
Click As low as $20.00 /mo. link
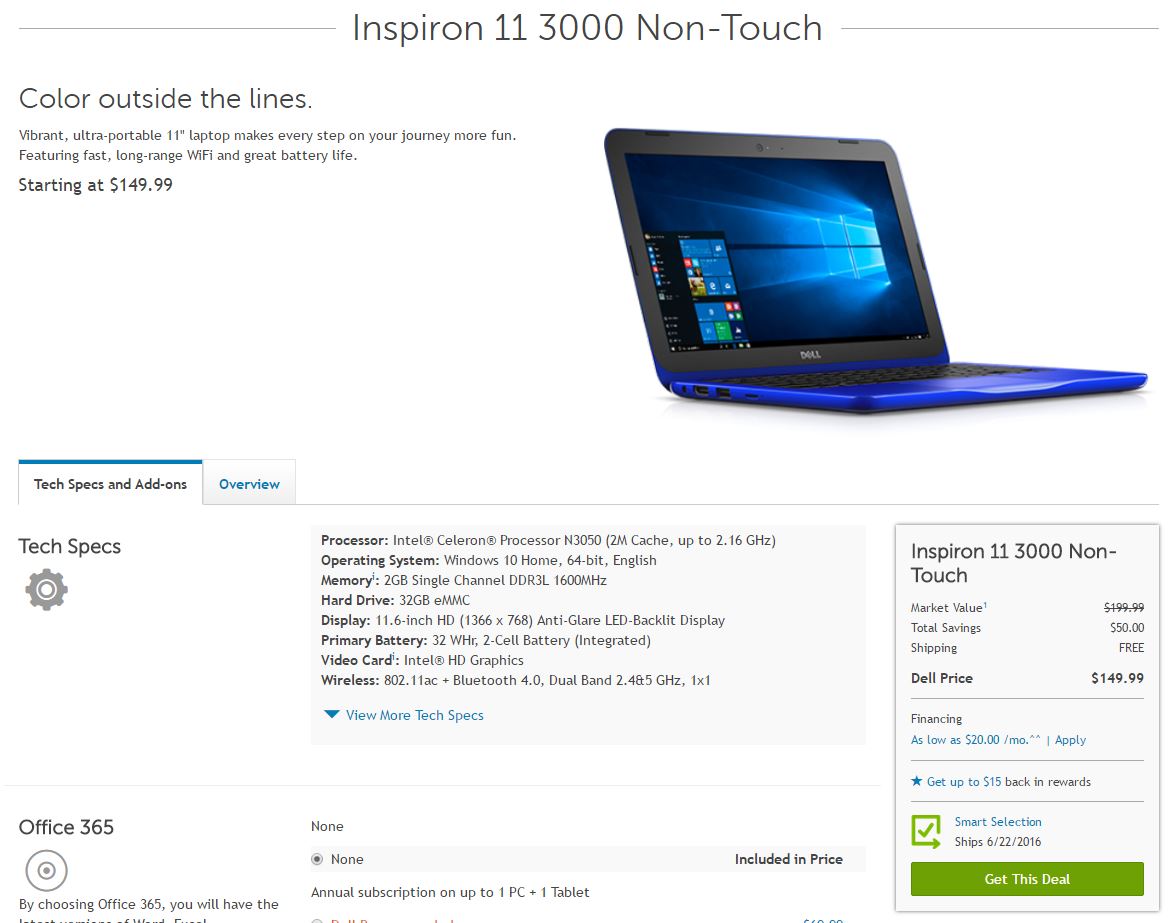975,740
